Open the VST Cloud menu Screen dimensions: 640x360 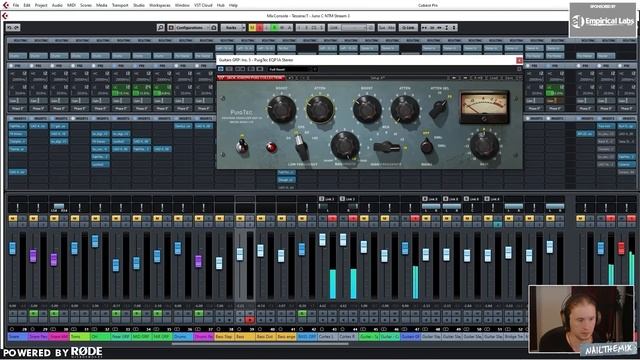tap(203, 5)
